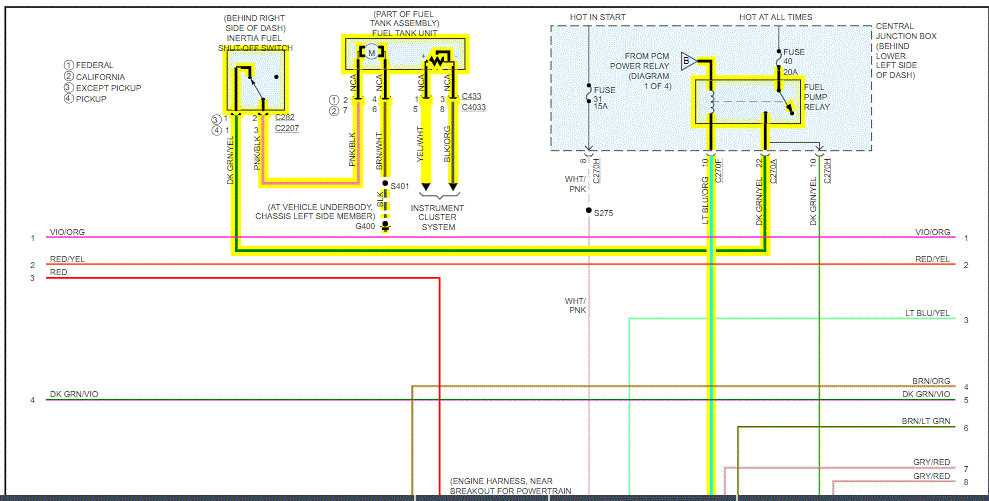Click 'PART OF FUEL TANK ASSEMBLY' note
The height and width of the screenshot is (501, 989).
coord(404,18)
